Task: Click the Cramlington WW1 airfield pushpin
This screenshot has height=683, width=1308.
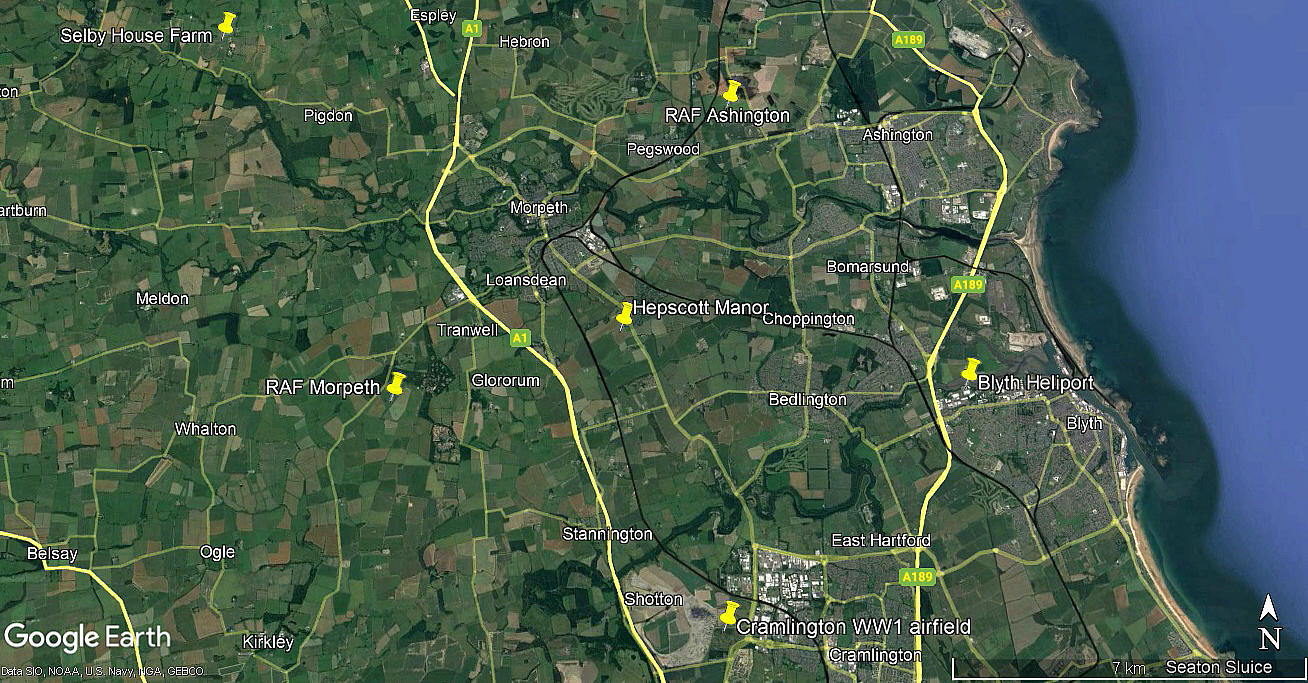Action: pos(729,614)
